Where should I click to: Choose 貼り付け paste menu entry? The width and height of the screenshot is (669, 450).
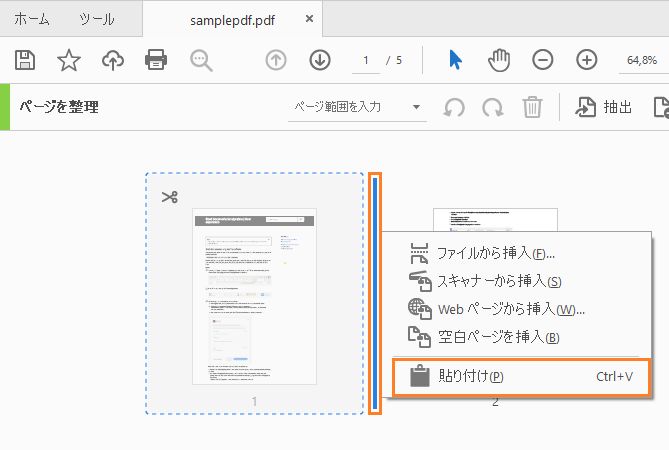(522, 377)
